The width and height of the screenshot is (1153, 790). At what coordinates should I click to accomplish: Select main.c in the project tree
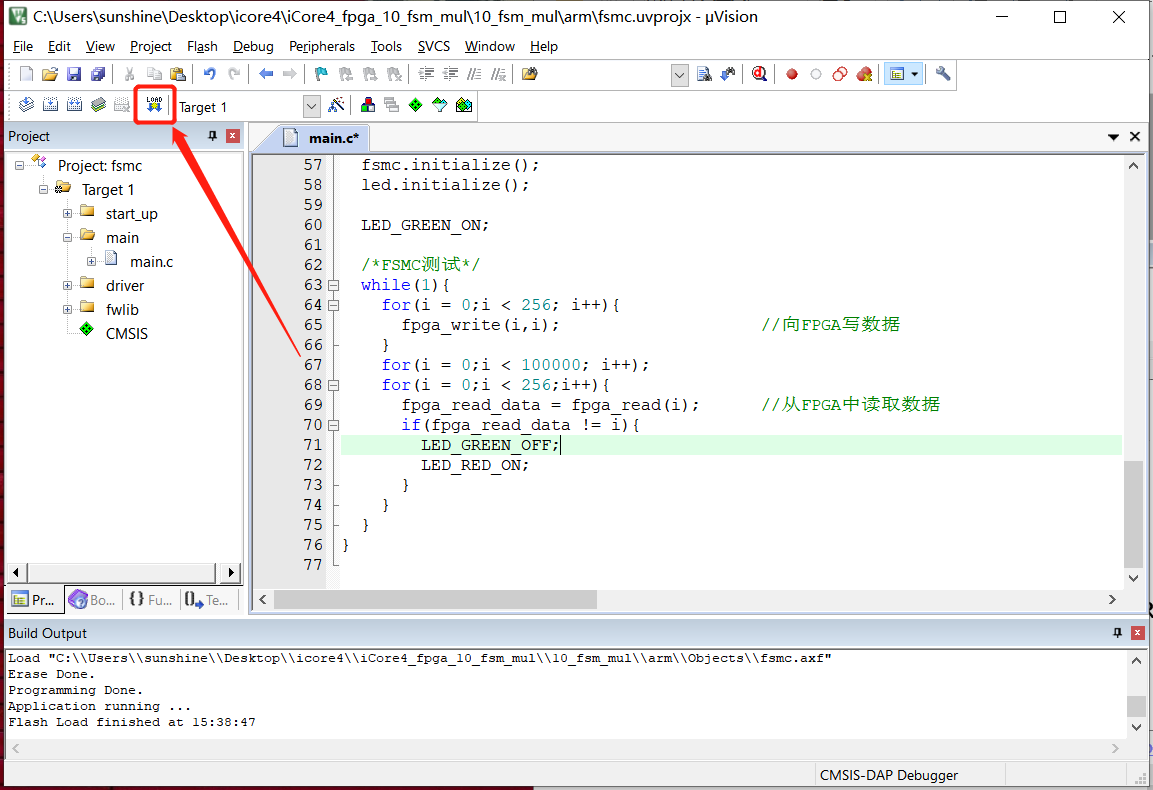[151, 261]
